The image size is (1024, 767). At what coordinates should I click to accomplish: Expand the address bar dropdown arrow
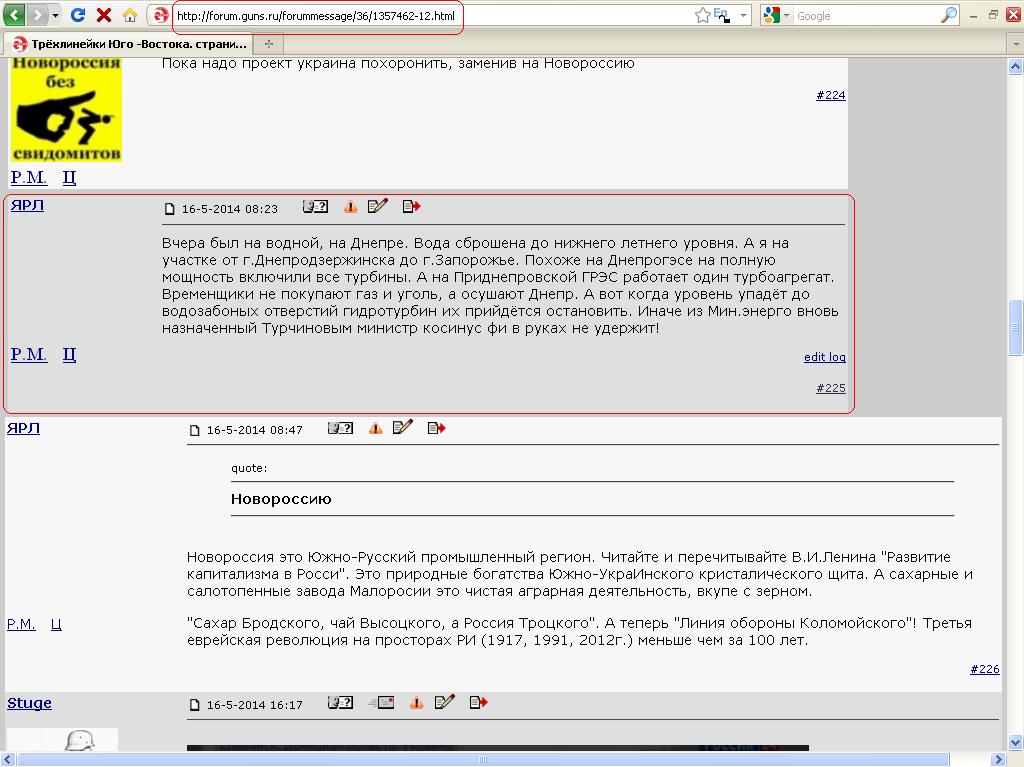(744, 16)
